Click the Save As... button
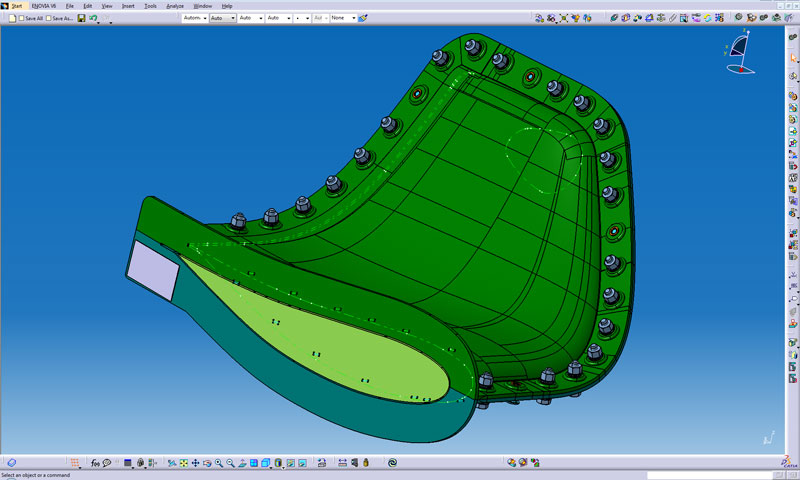Viewport: 800px width, 480px height. [x=61, y=18]
